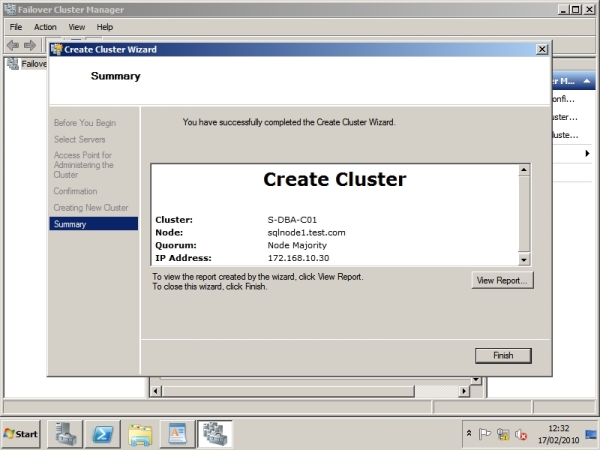Screen dimensions: 600x450
Task: Click the Create Cluster Wizard title icon
Action: (x=56, y=49)
